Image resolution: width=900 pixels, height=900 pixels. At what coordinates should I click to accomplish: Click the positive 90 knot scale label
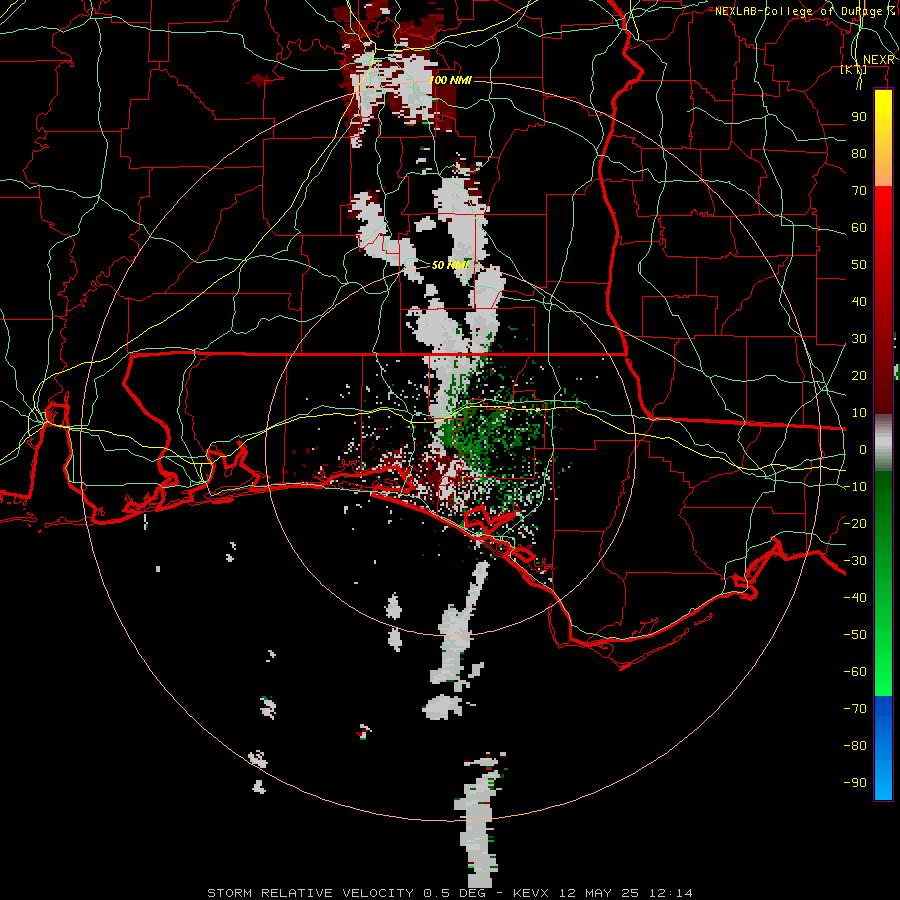click(x=859, y=117)
